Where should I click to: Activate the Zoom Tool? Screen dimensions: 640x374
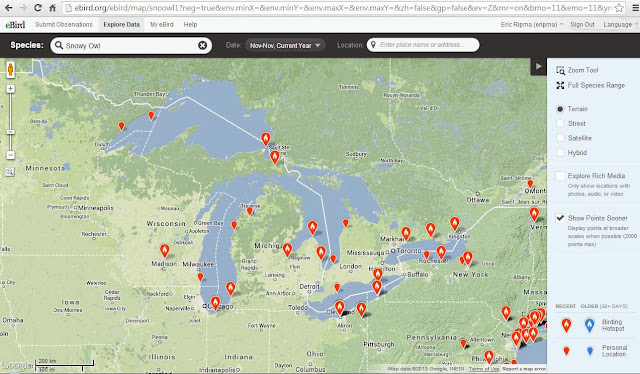(577, 70)
